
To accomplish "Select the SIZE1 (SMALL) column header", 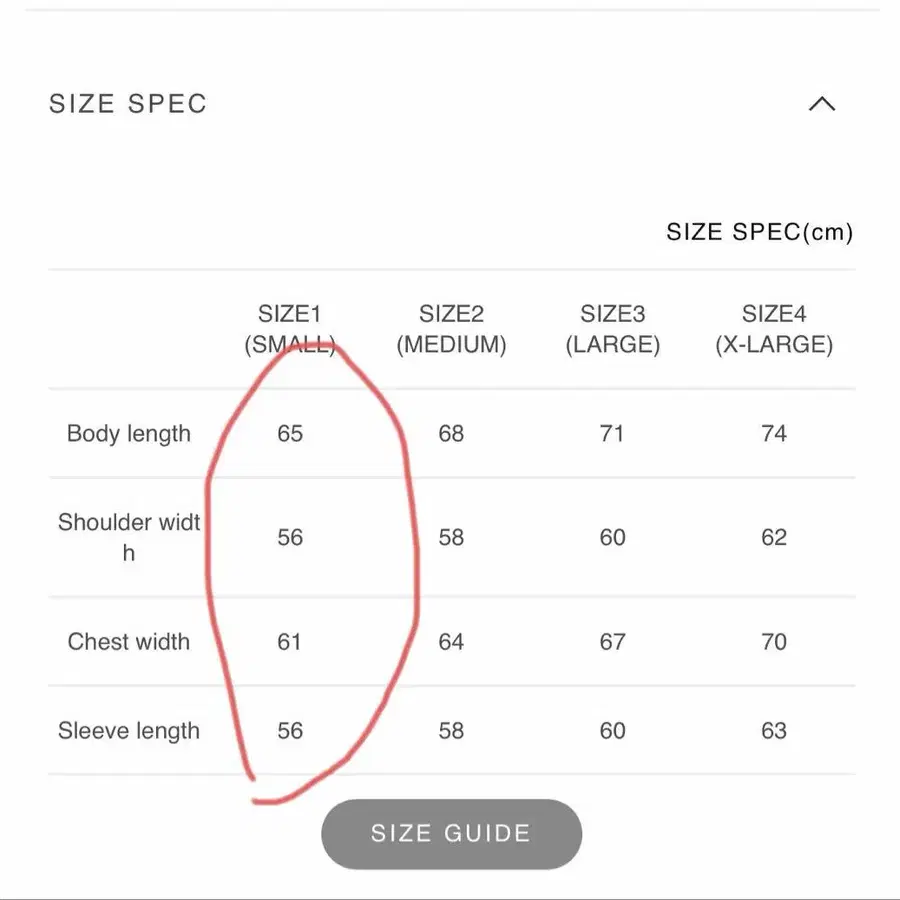I will [x=290, y=330].
